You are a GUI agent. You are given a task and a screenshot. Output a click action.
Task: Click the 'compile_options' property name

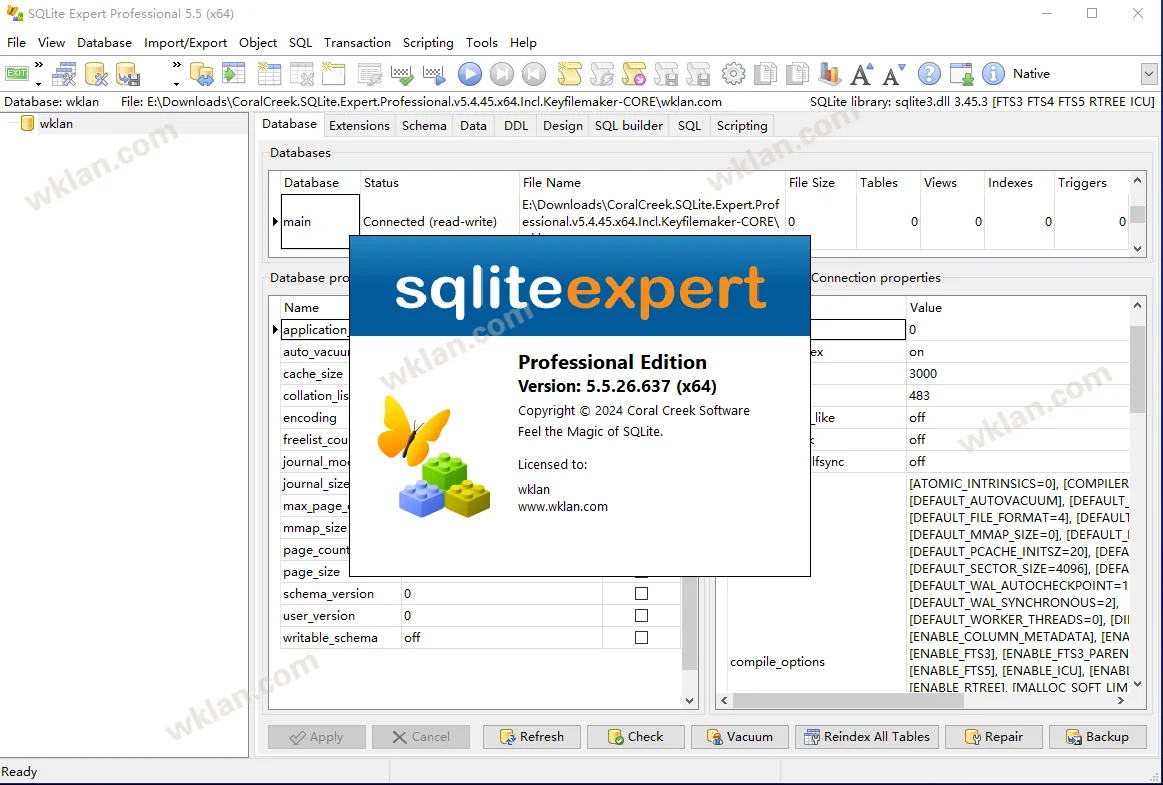tap(777, 662)
